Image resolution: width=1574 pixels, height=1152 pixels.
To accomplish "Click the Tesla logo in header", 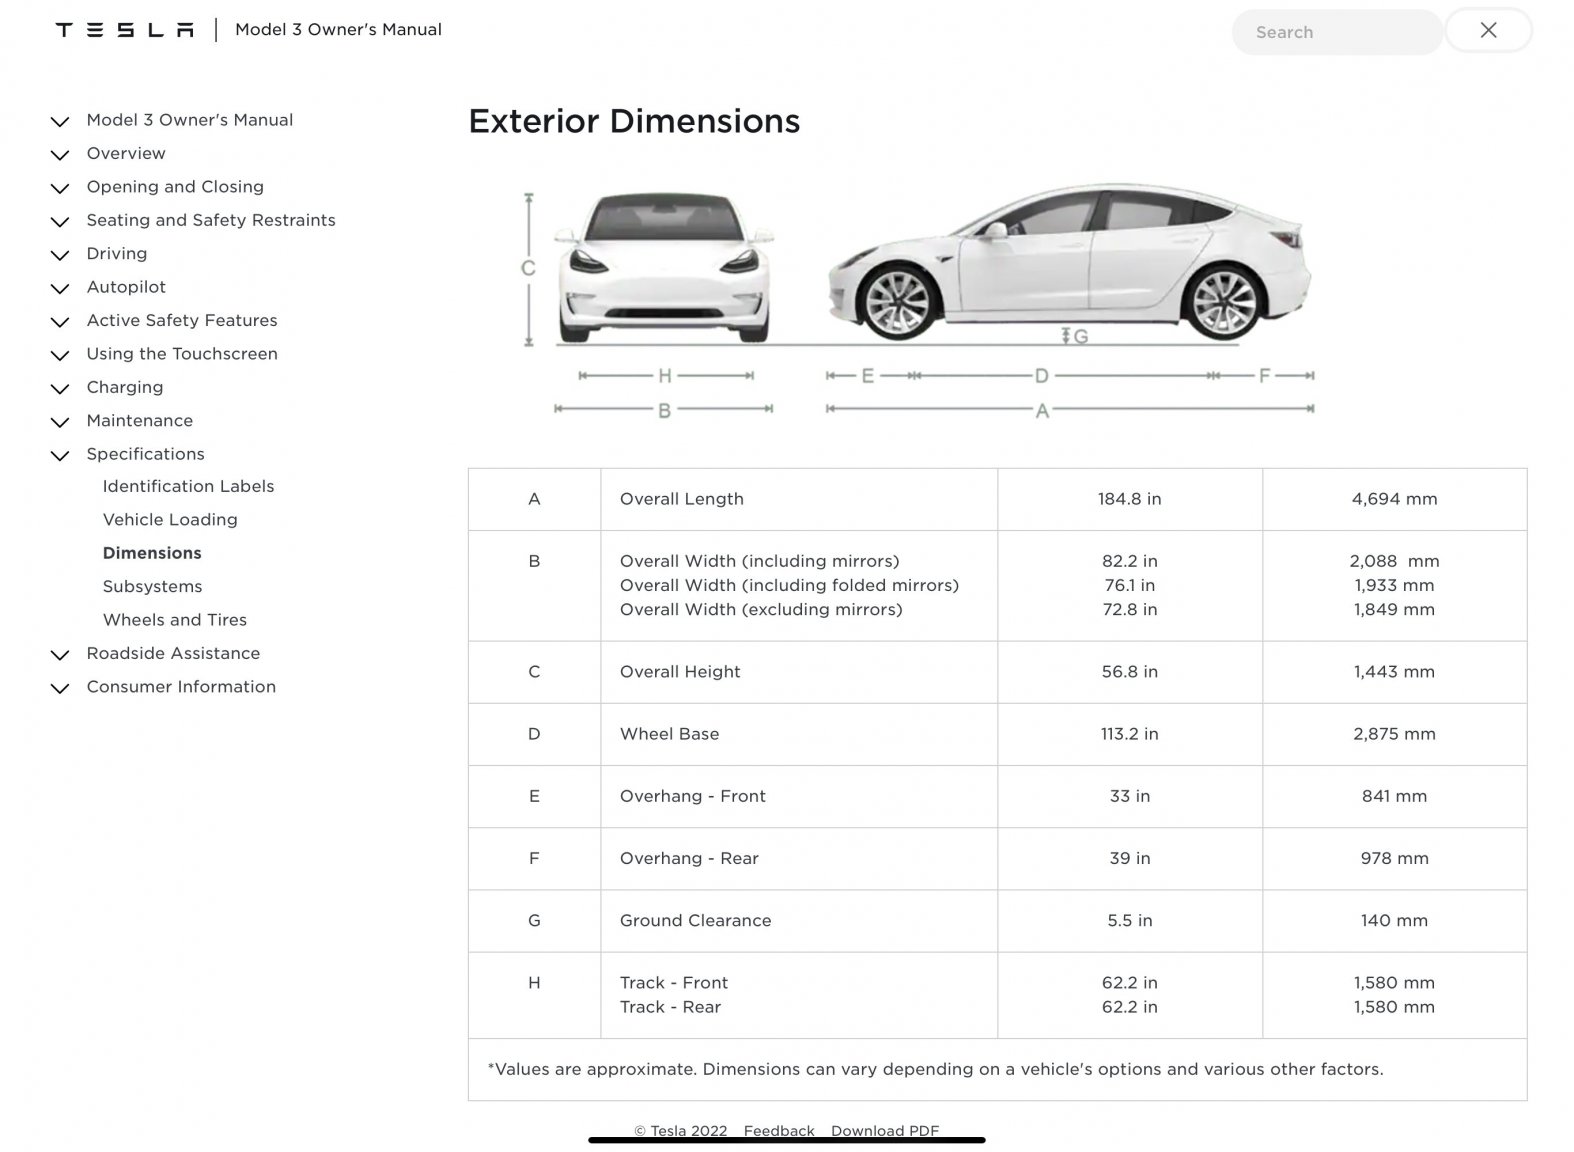I will [124, 30].
